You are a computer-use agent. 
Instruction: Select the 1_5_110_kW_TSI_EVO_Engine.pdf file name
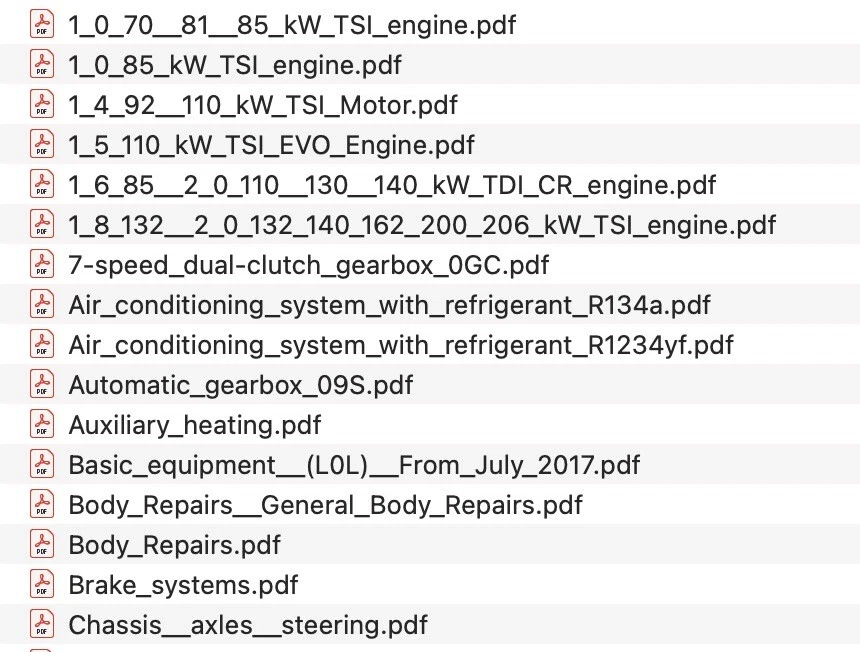[272, 144]
